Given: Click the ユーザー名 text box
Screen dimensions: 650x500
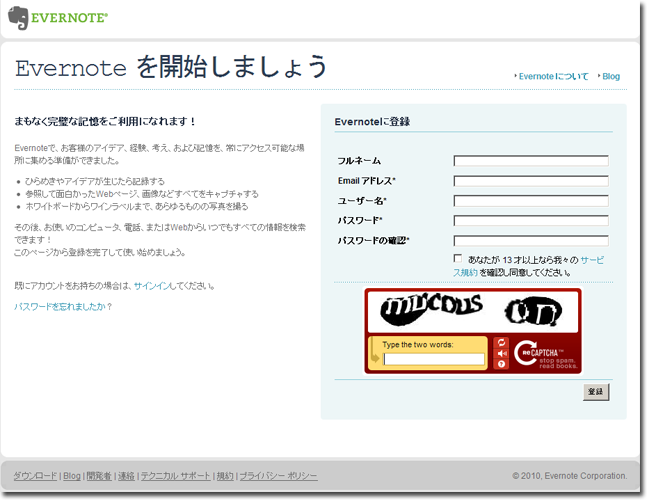Looking at the screenshot, I should tap(530, 200).
